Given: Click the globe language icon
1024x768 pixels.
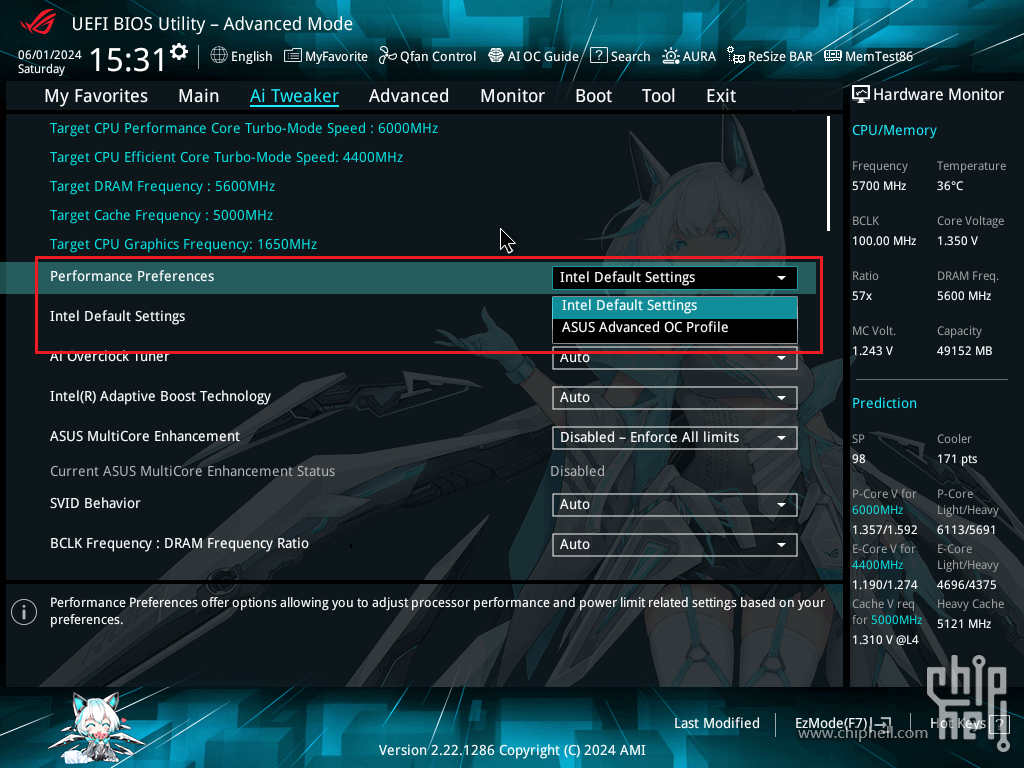Looking at the screenshot, I should coord(219,56).
